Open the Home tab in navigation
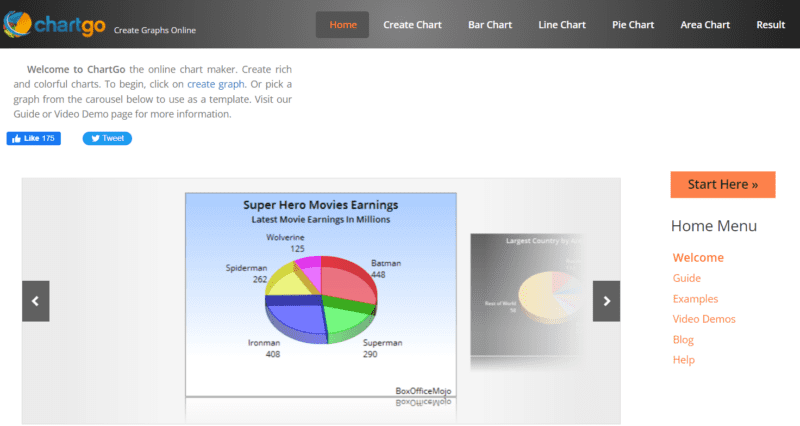The width and height of the screenshot is (800, 426). 342,25
